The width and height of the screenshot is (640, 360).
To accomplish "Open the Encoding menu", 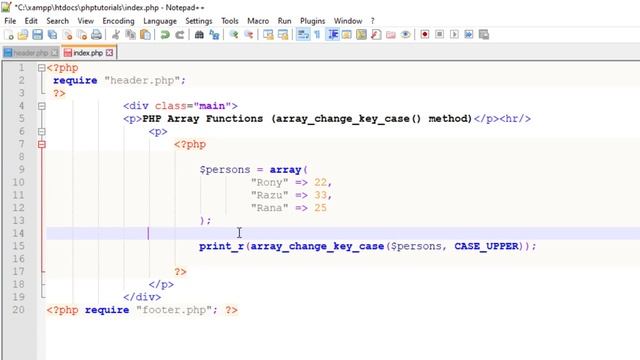I will (x=118, y=21).
